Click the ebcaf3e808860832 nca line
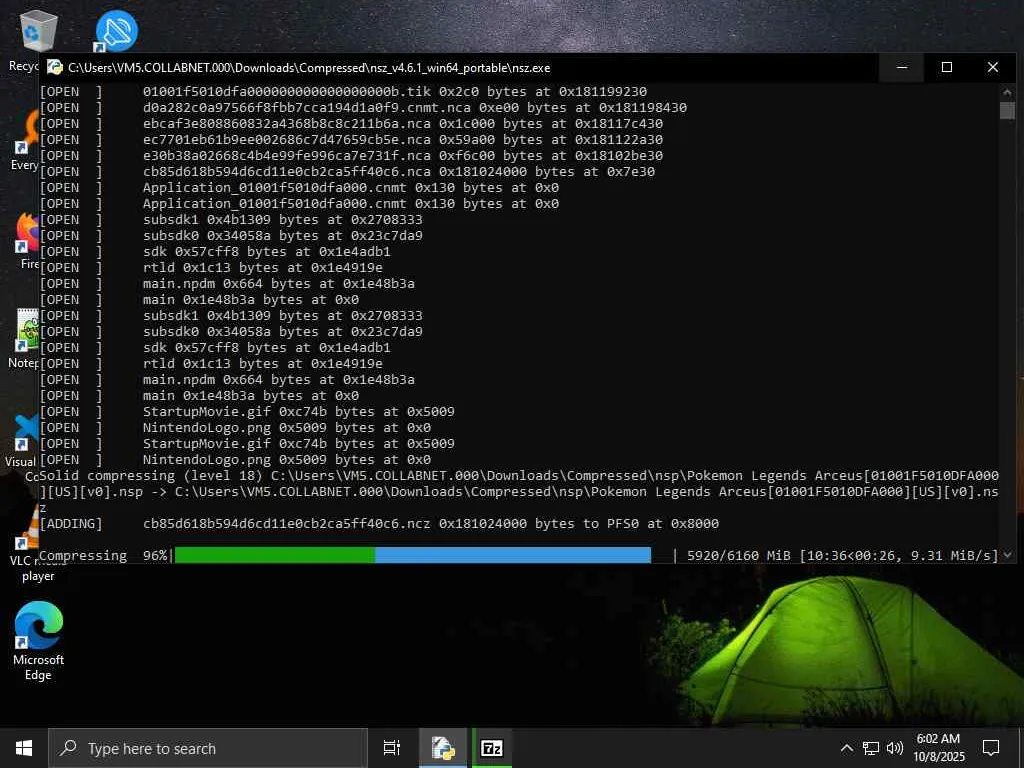The height and width of the screenshot is (768, 1024). [351, 123]
